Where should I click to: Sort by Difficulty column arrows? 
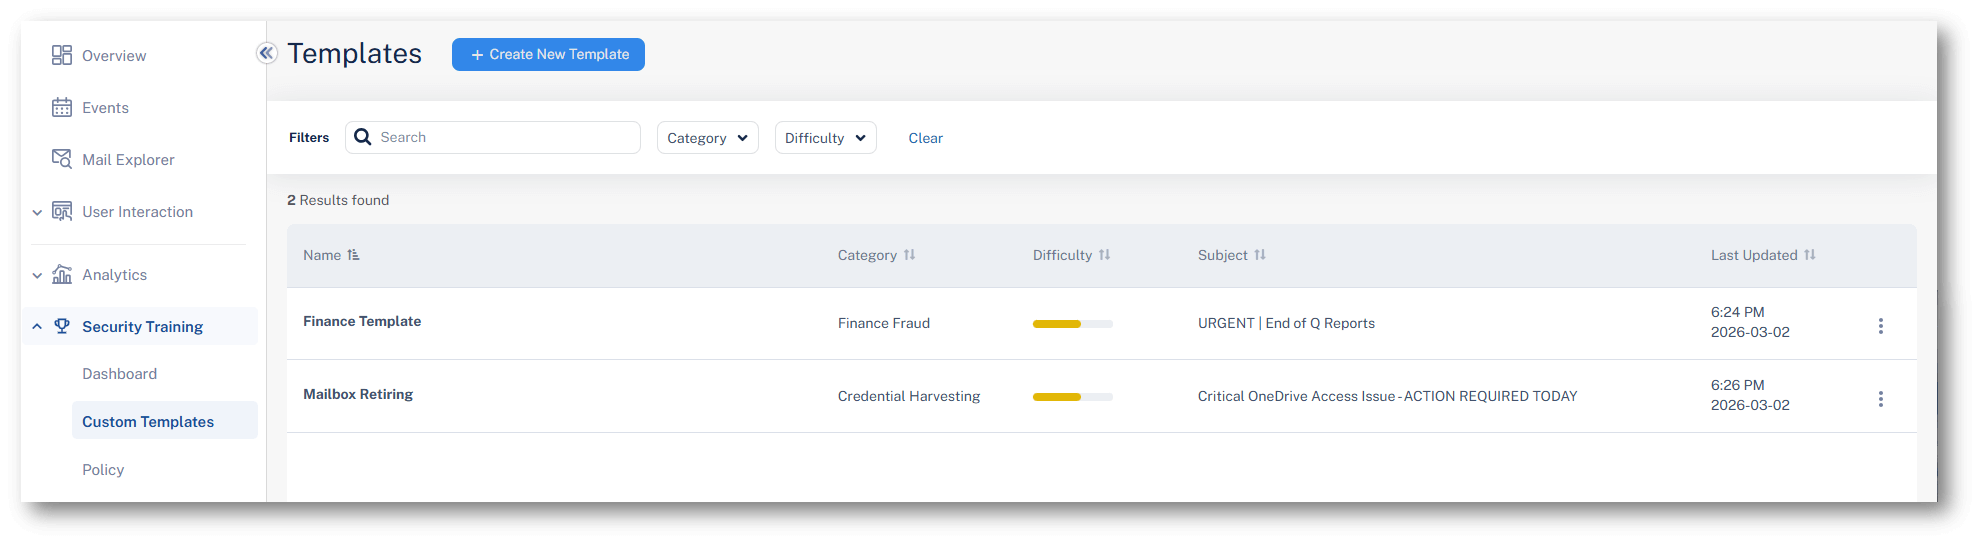pos(1104,255)
